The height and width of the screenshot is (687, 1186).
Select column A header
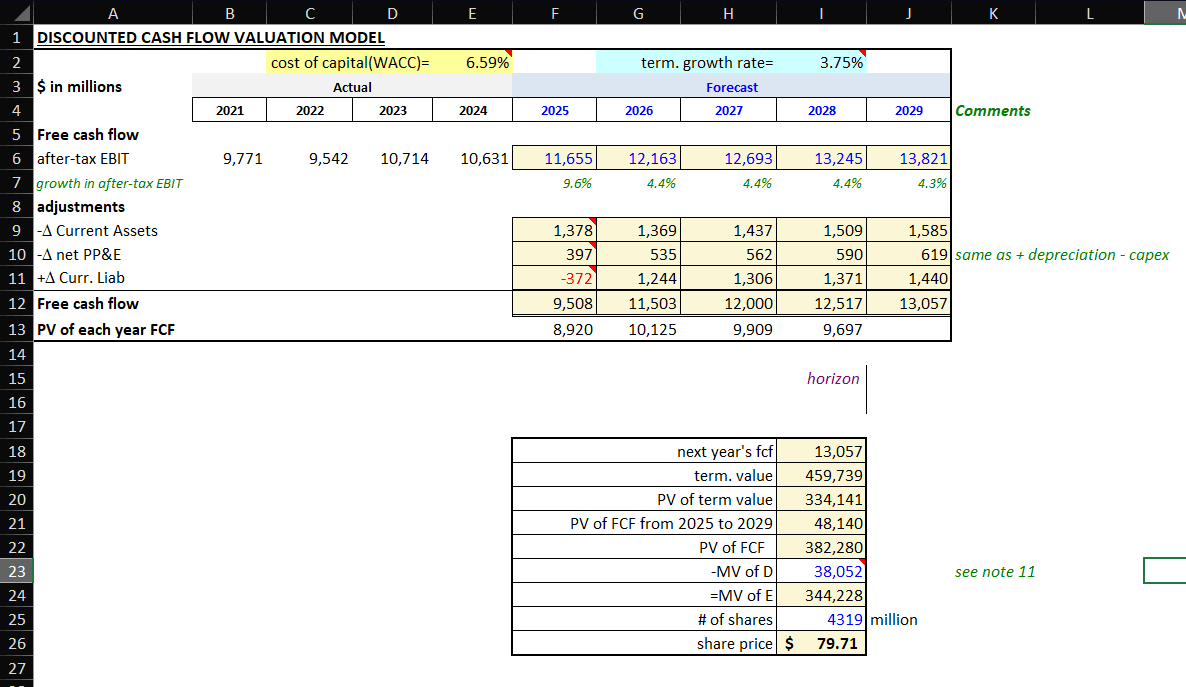tap(113, 13)
